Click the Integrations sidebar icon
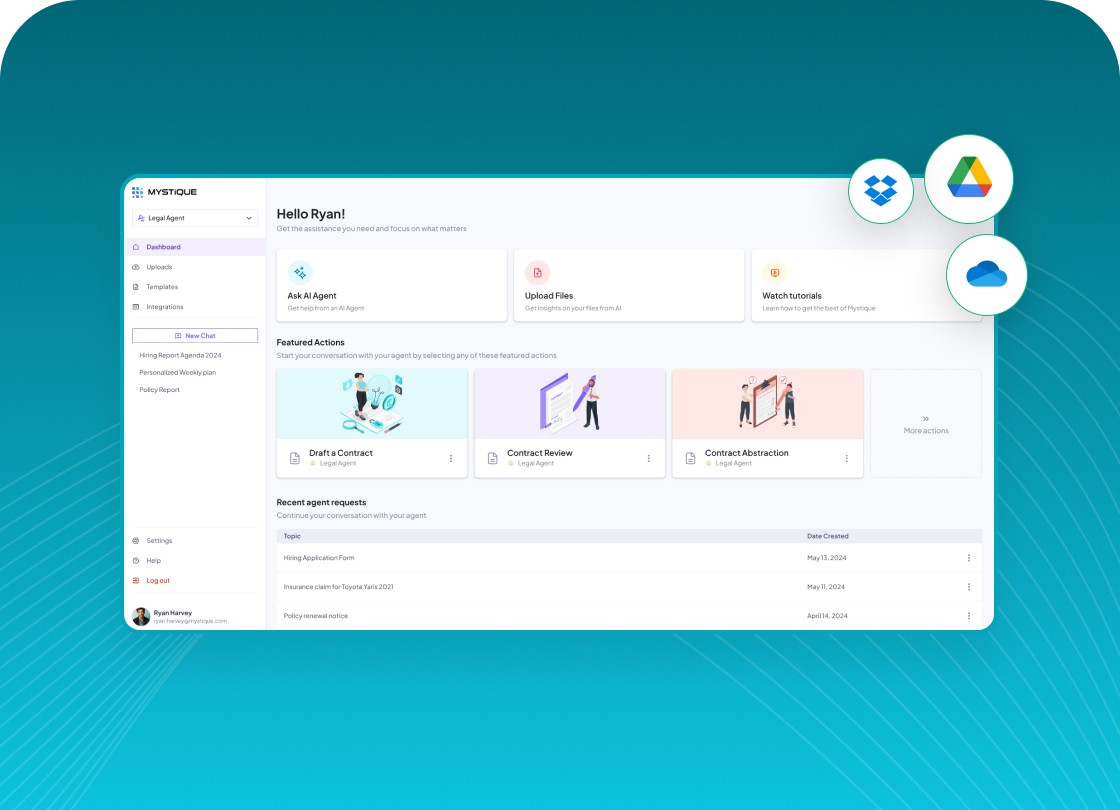Viewport: 1120px width, 810px height. coord(136,307)
